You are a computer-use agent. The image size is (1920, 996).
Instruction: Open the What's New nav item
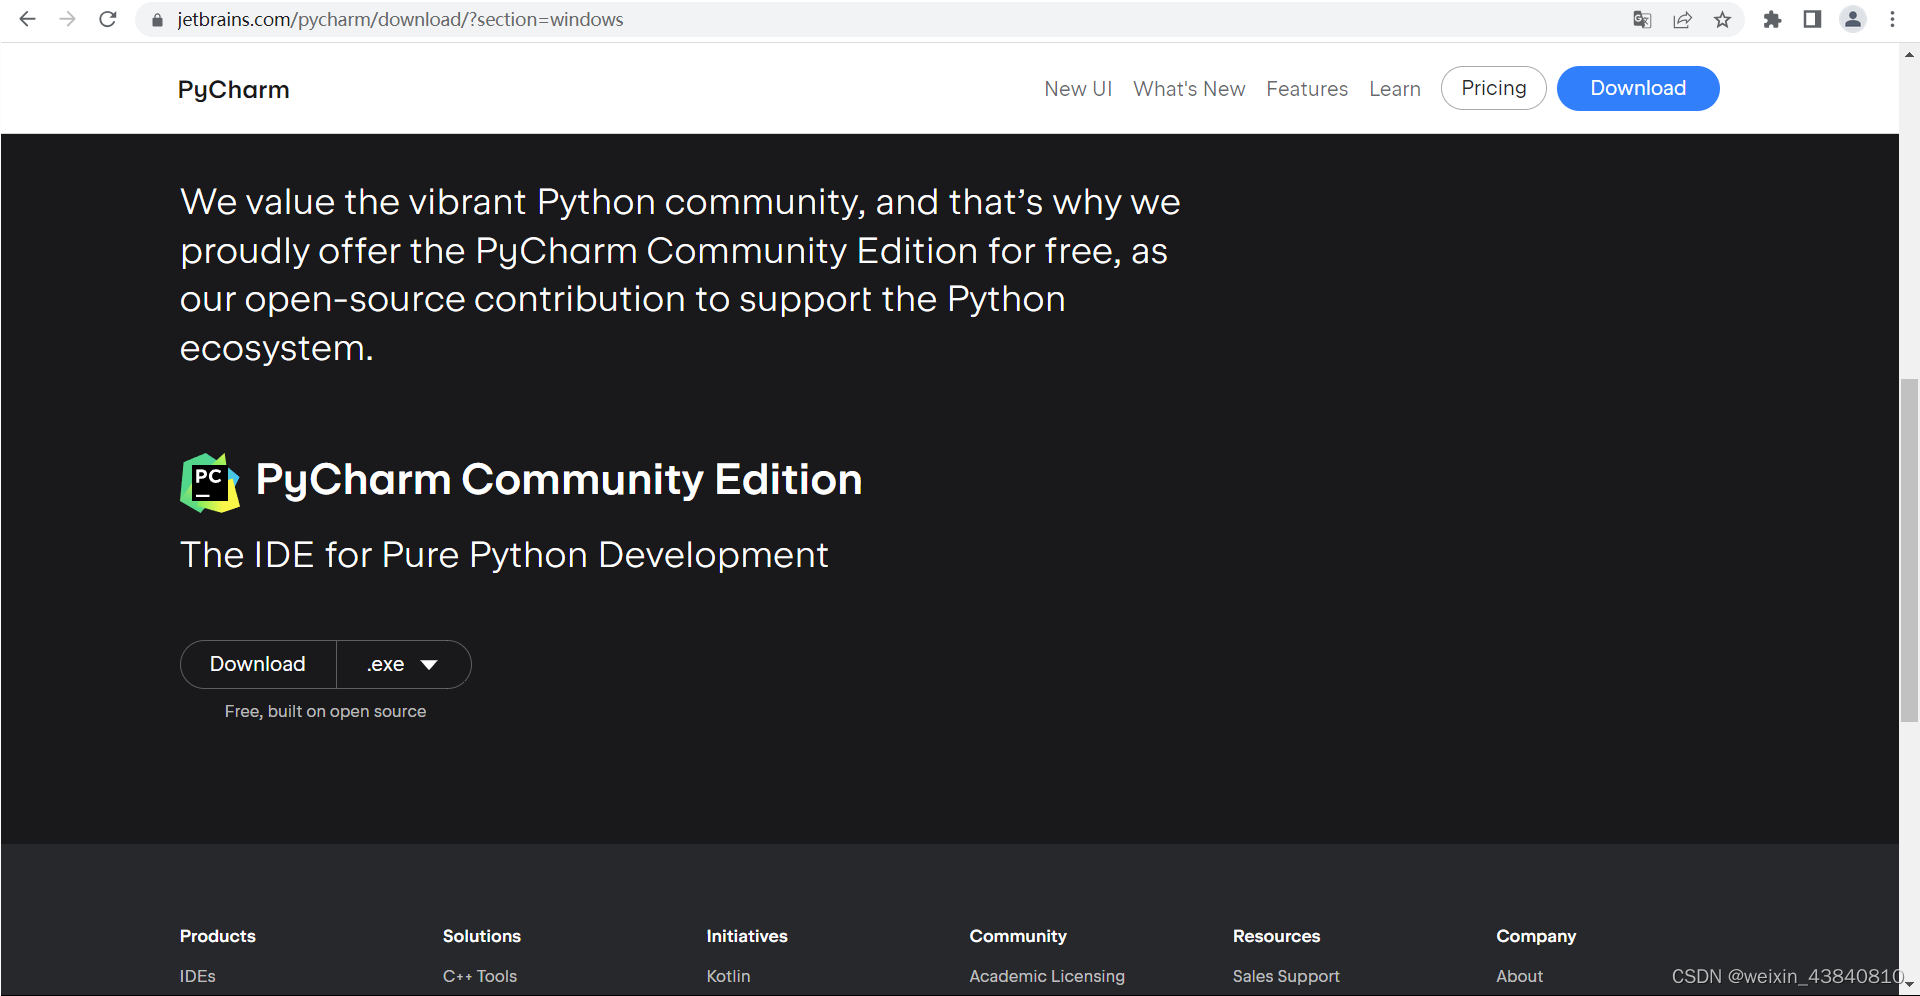(1189, 89)
